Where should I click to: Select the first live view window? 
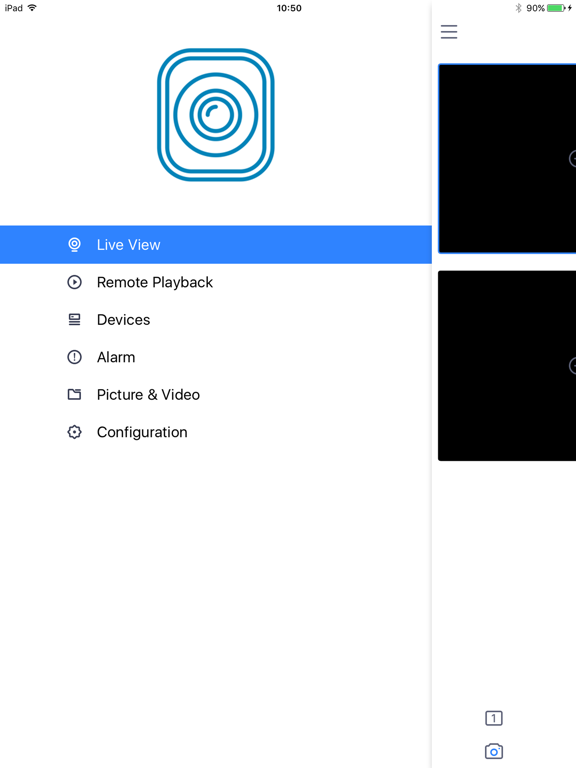(507, 158)
